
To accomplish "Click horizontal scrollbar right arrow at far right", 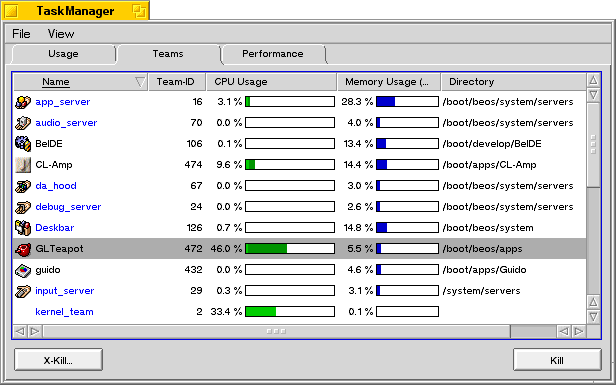I will tap(579, 332).
